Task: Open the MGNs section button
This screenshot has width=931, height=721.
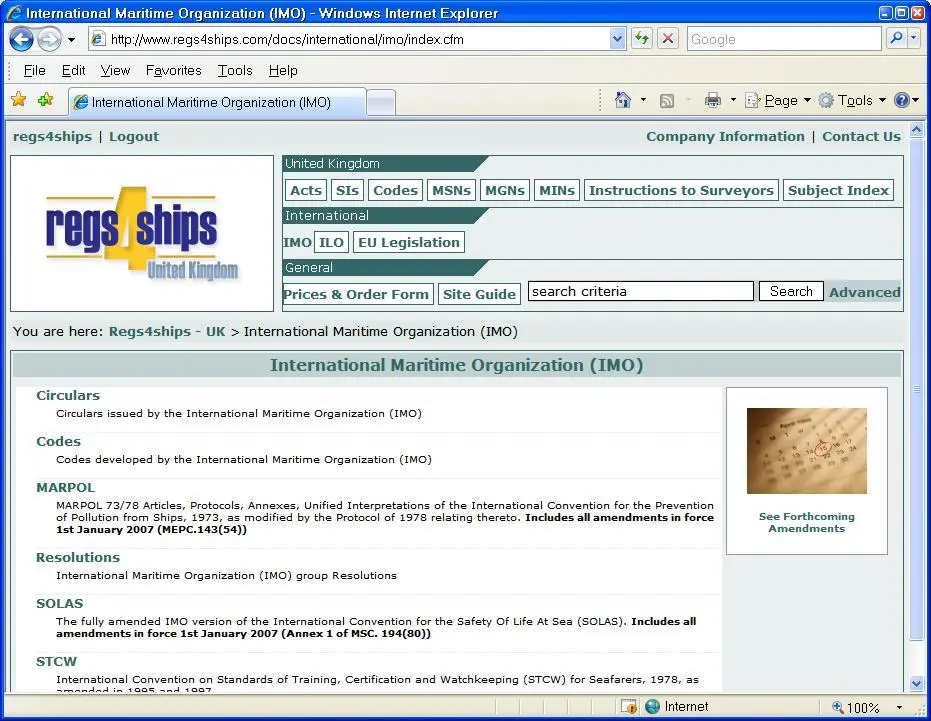Action: pos(505,191)
